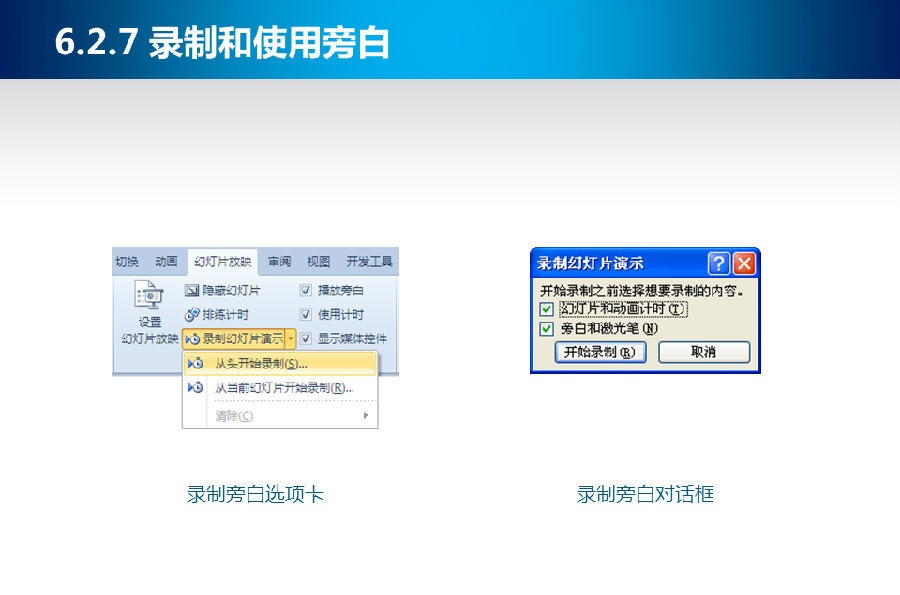Viewport: 900px width, 595px height.
Task: Toggle the 使用计时 checkbox
Action: pos(306,314)
